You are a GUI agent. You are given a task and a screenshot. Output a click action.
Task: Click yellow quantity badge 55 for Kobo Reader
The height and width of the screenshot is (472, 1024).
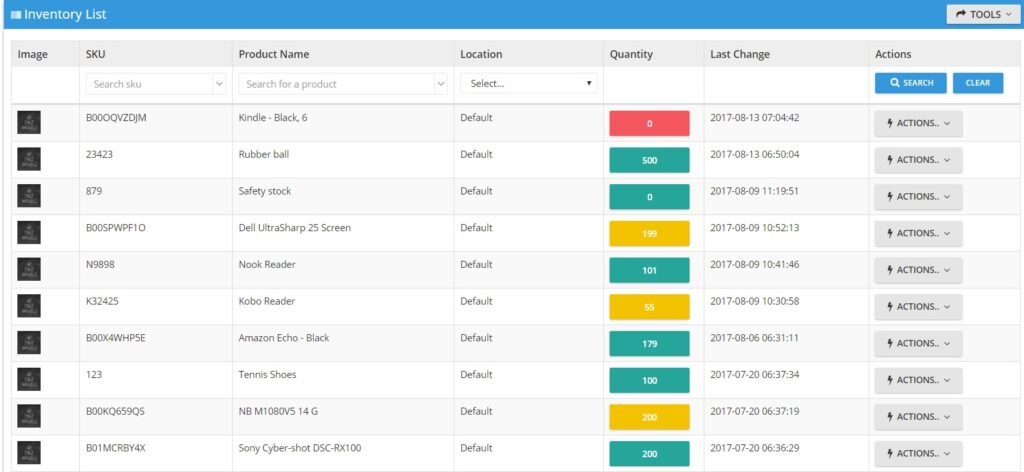(x=649, y=306)
